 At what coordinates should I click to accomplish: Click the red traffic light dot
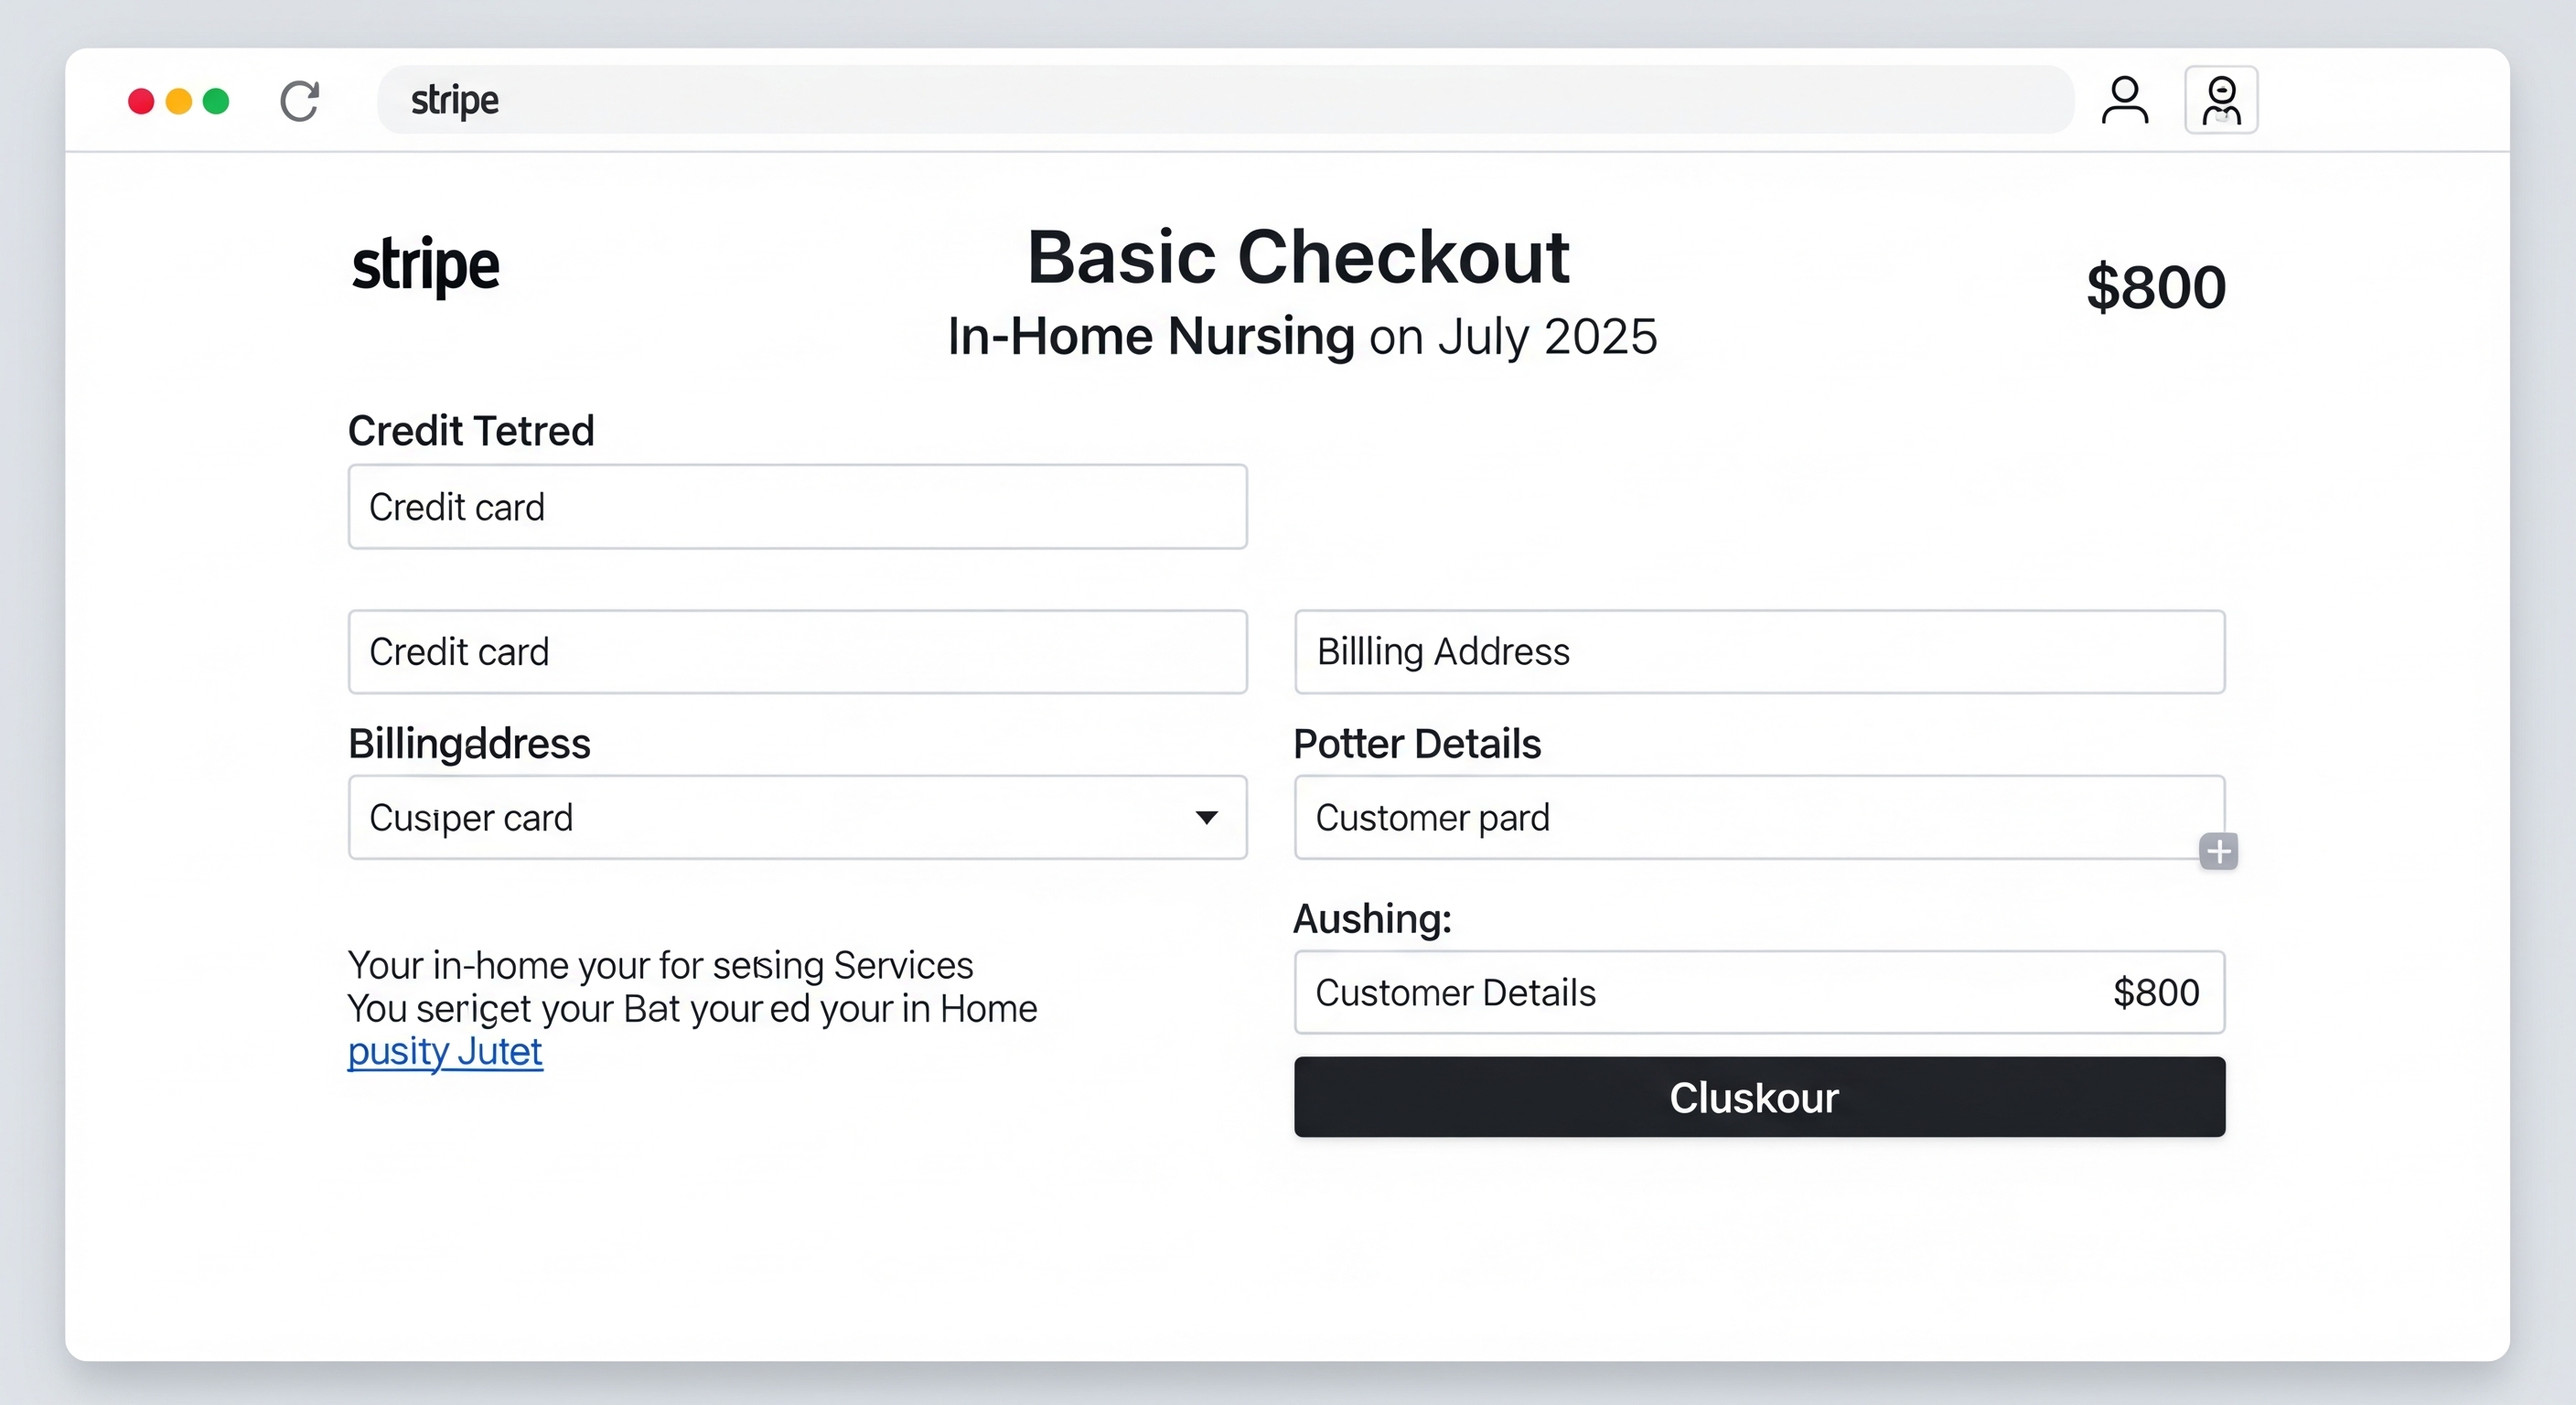pos(141,101)
